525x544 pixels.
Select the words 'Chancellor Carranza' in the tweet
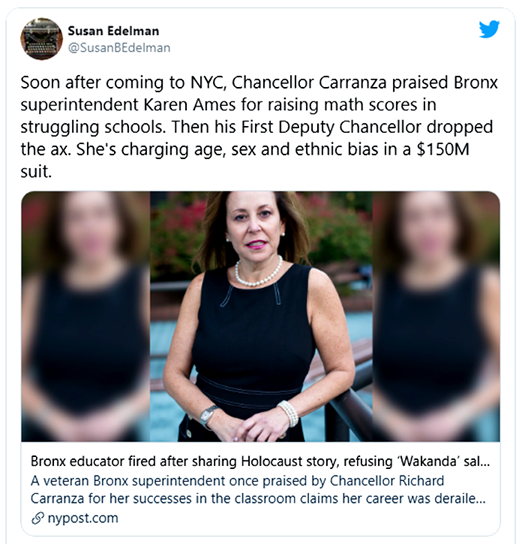[x=309, y=83]
